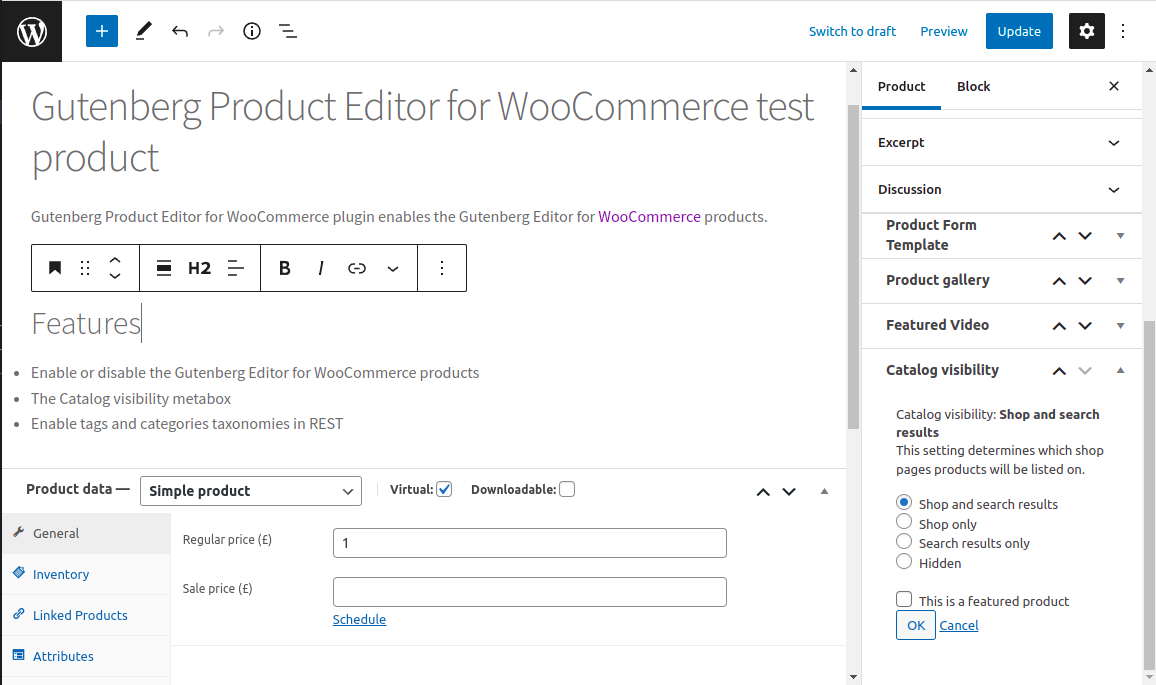
Task: Toggle bold formatting
Action: coord(285,268)
